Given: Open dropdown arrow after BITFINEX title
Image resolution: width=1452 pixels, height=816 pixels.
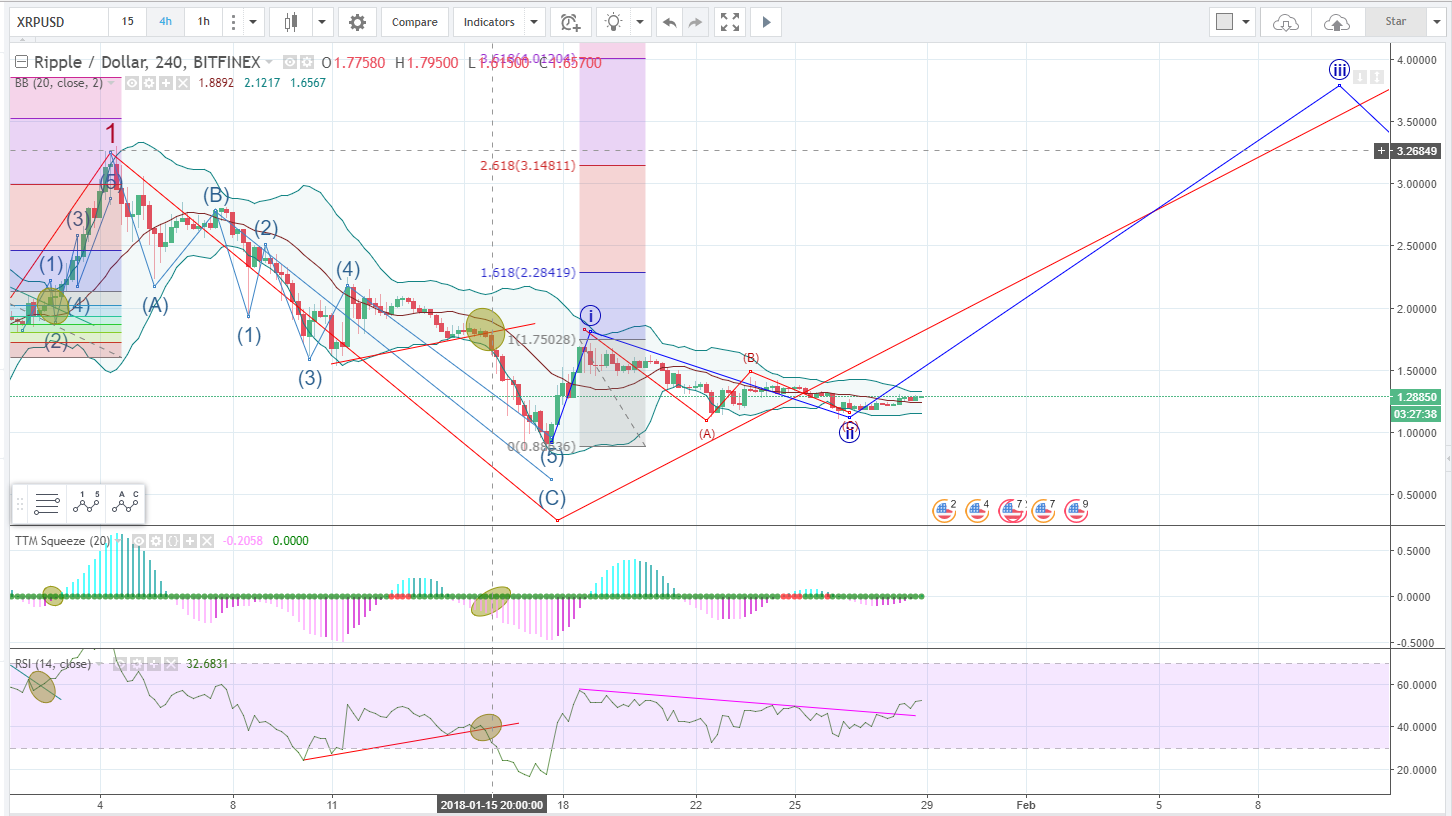Looking at the screenshot, I should pos(268,62).
